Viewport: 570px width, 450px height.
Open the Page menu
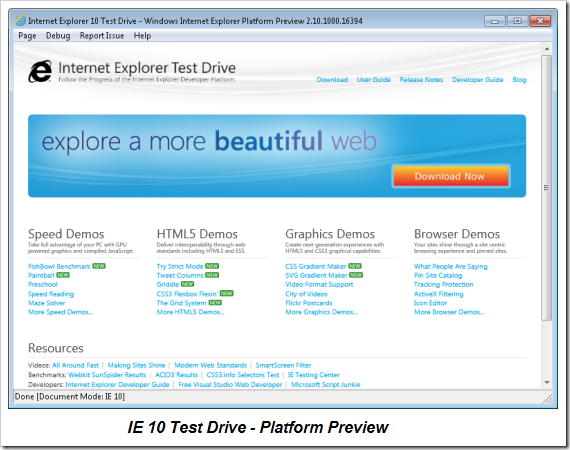point(27,36)
